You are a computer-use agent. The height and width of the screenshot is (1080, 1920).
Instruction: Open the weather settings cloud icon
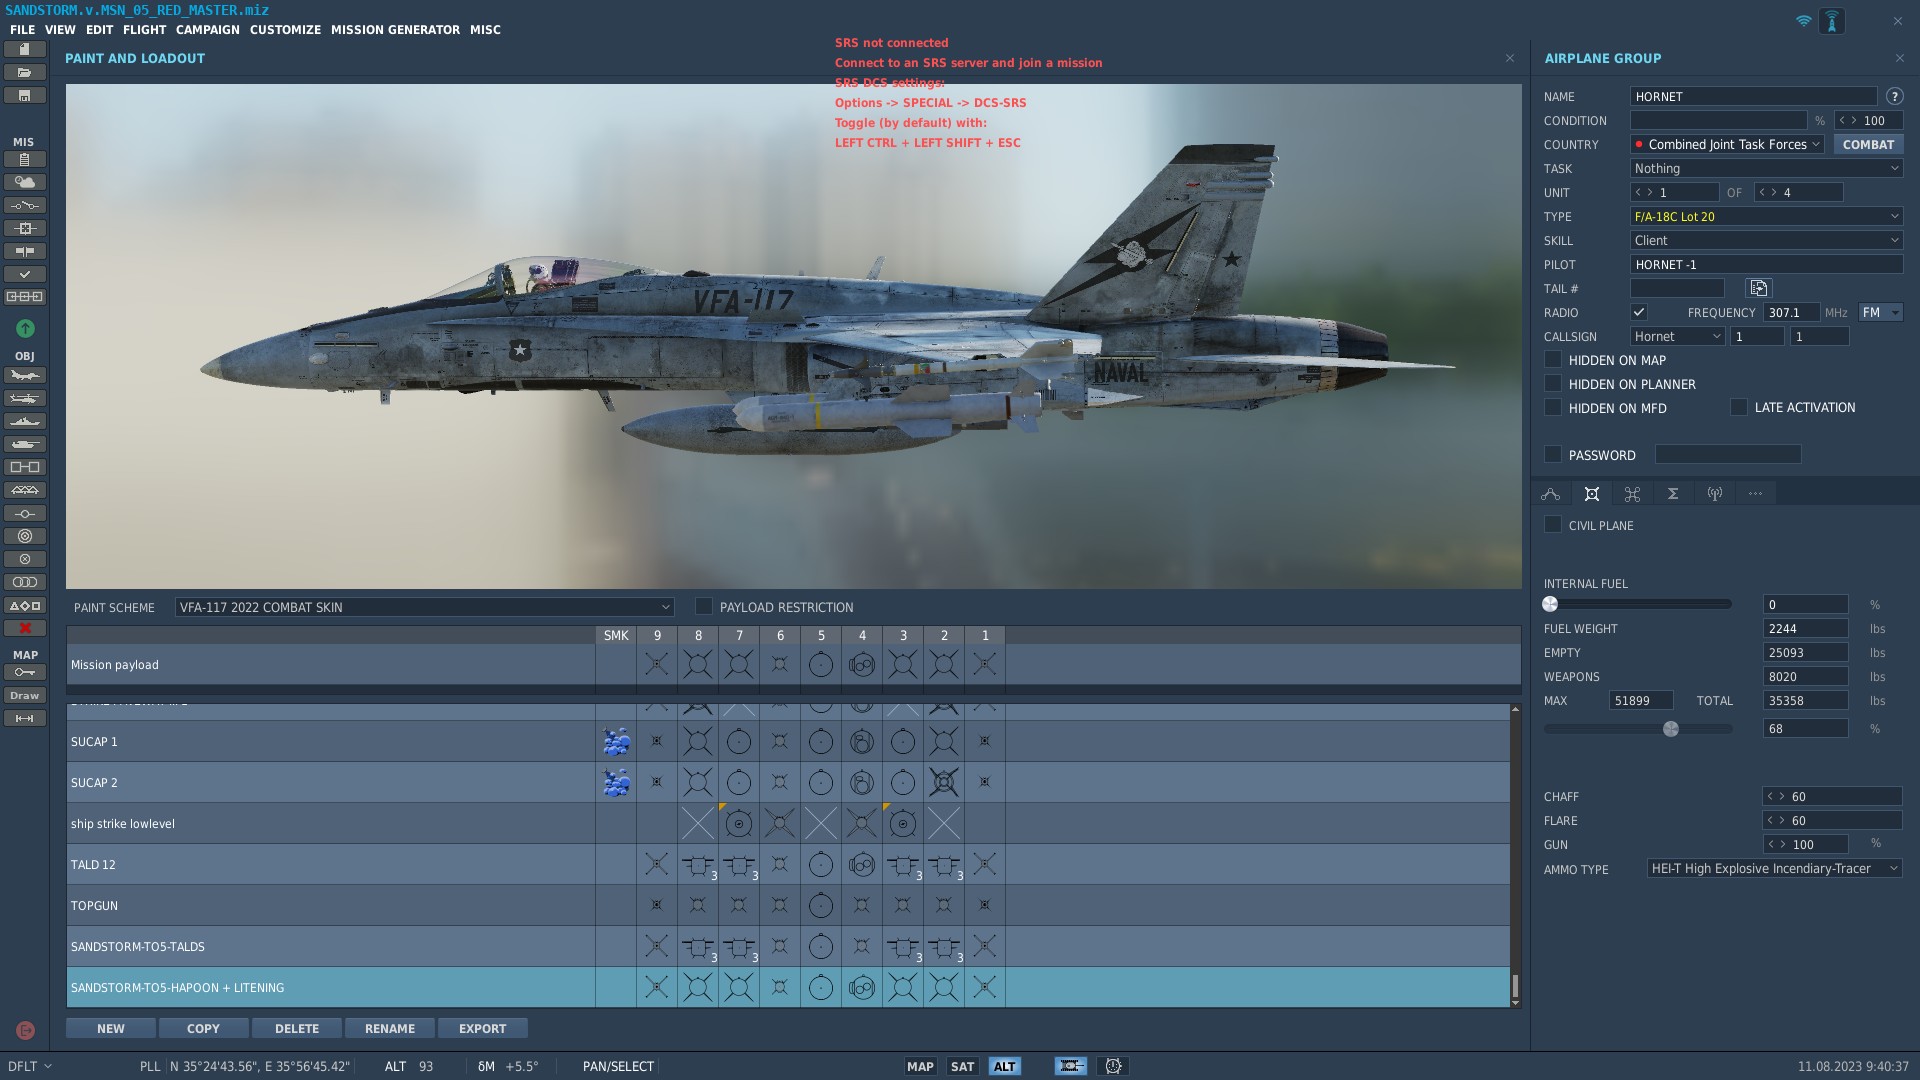coord(25,182)
